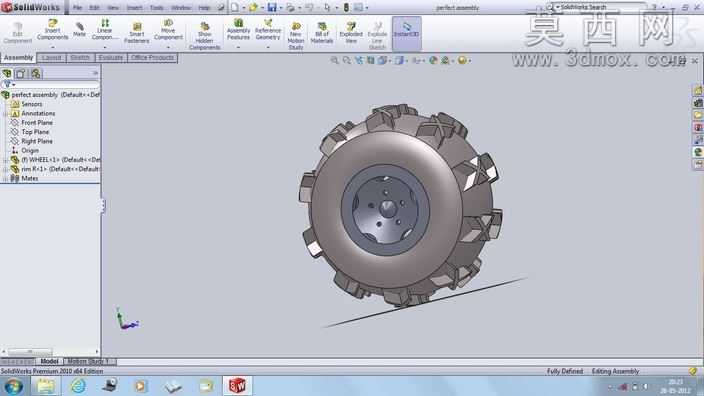The image size is (704, 396).
Task: Click the Apply Scene icon
Action: (x=445, y=61)
